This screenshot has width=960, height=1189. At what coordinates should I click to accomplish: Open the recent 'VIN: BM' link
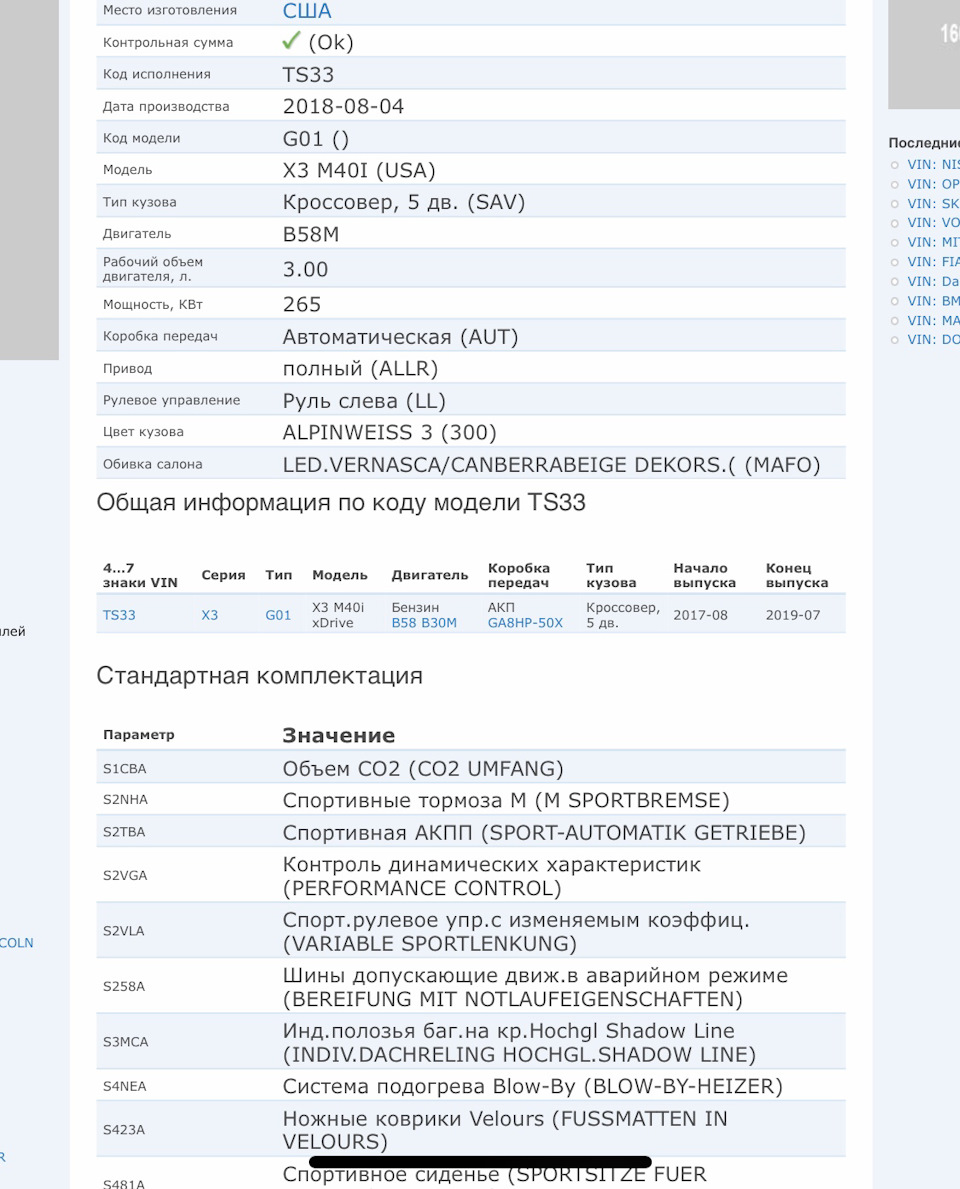point(933,301)
